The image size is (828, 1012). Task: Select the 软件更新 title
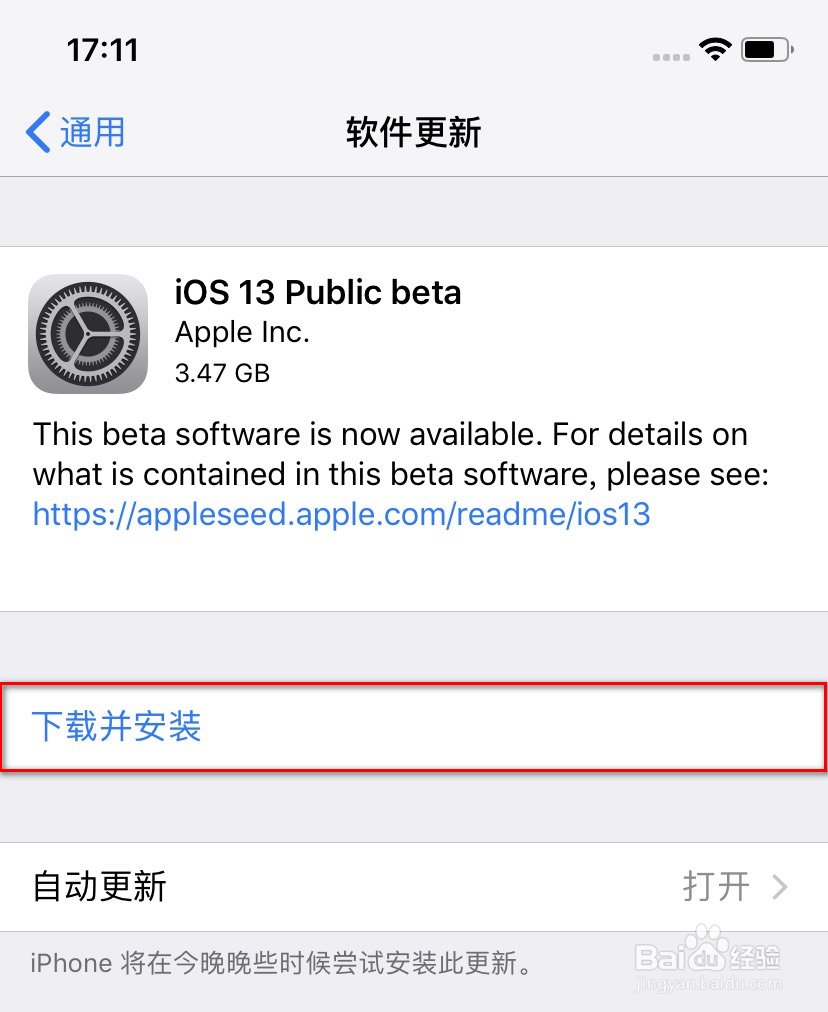tap(413, 132)
